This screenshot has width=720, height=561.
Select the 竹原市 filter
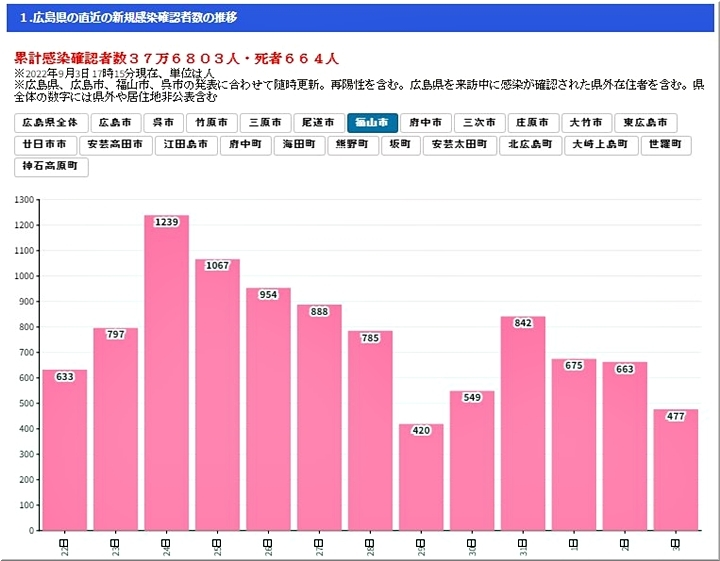click(x=212, y=123)
